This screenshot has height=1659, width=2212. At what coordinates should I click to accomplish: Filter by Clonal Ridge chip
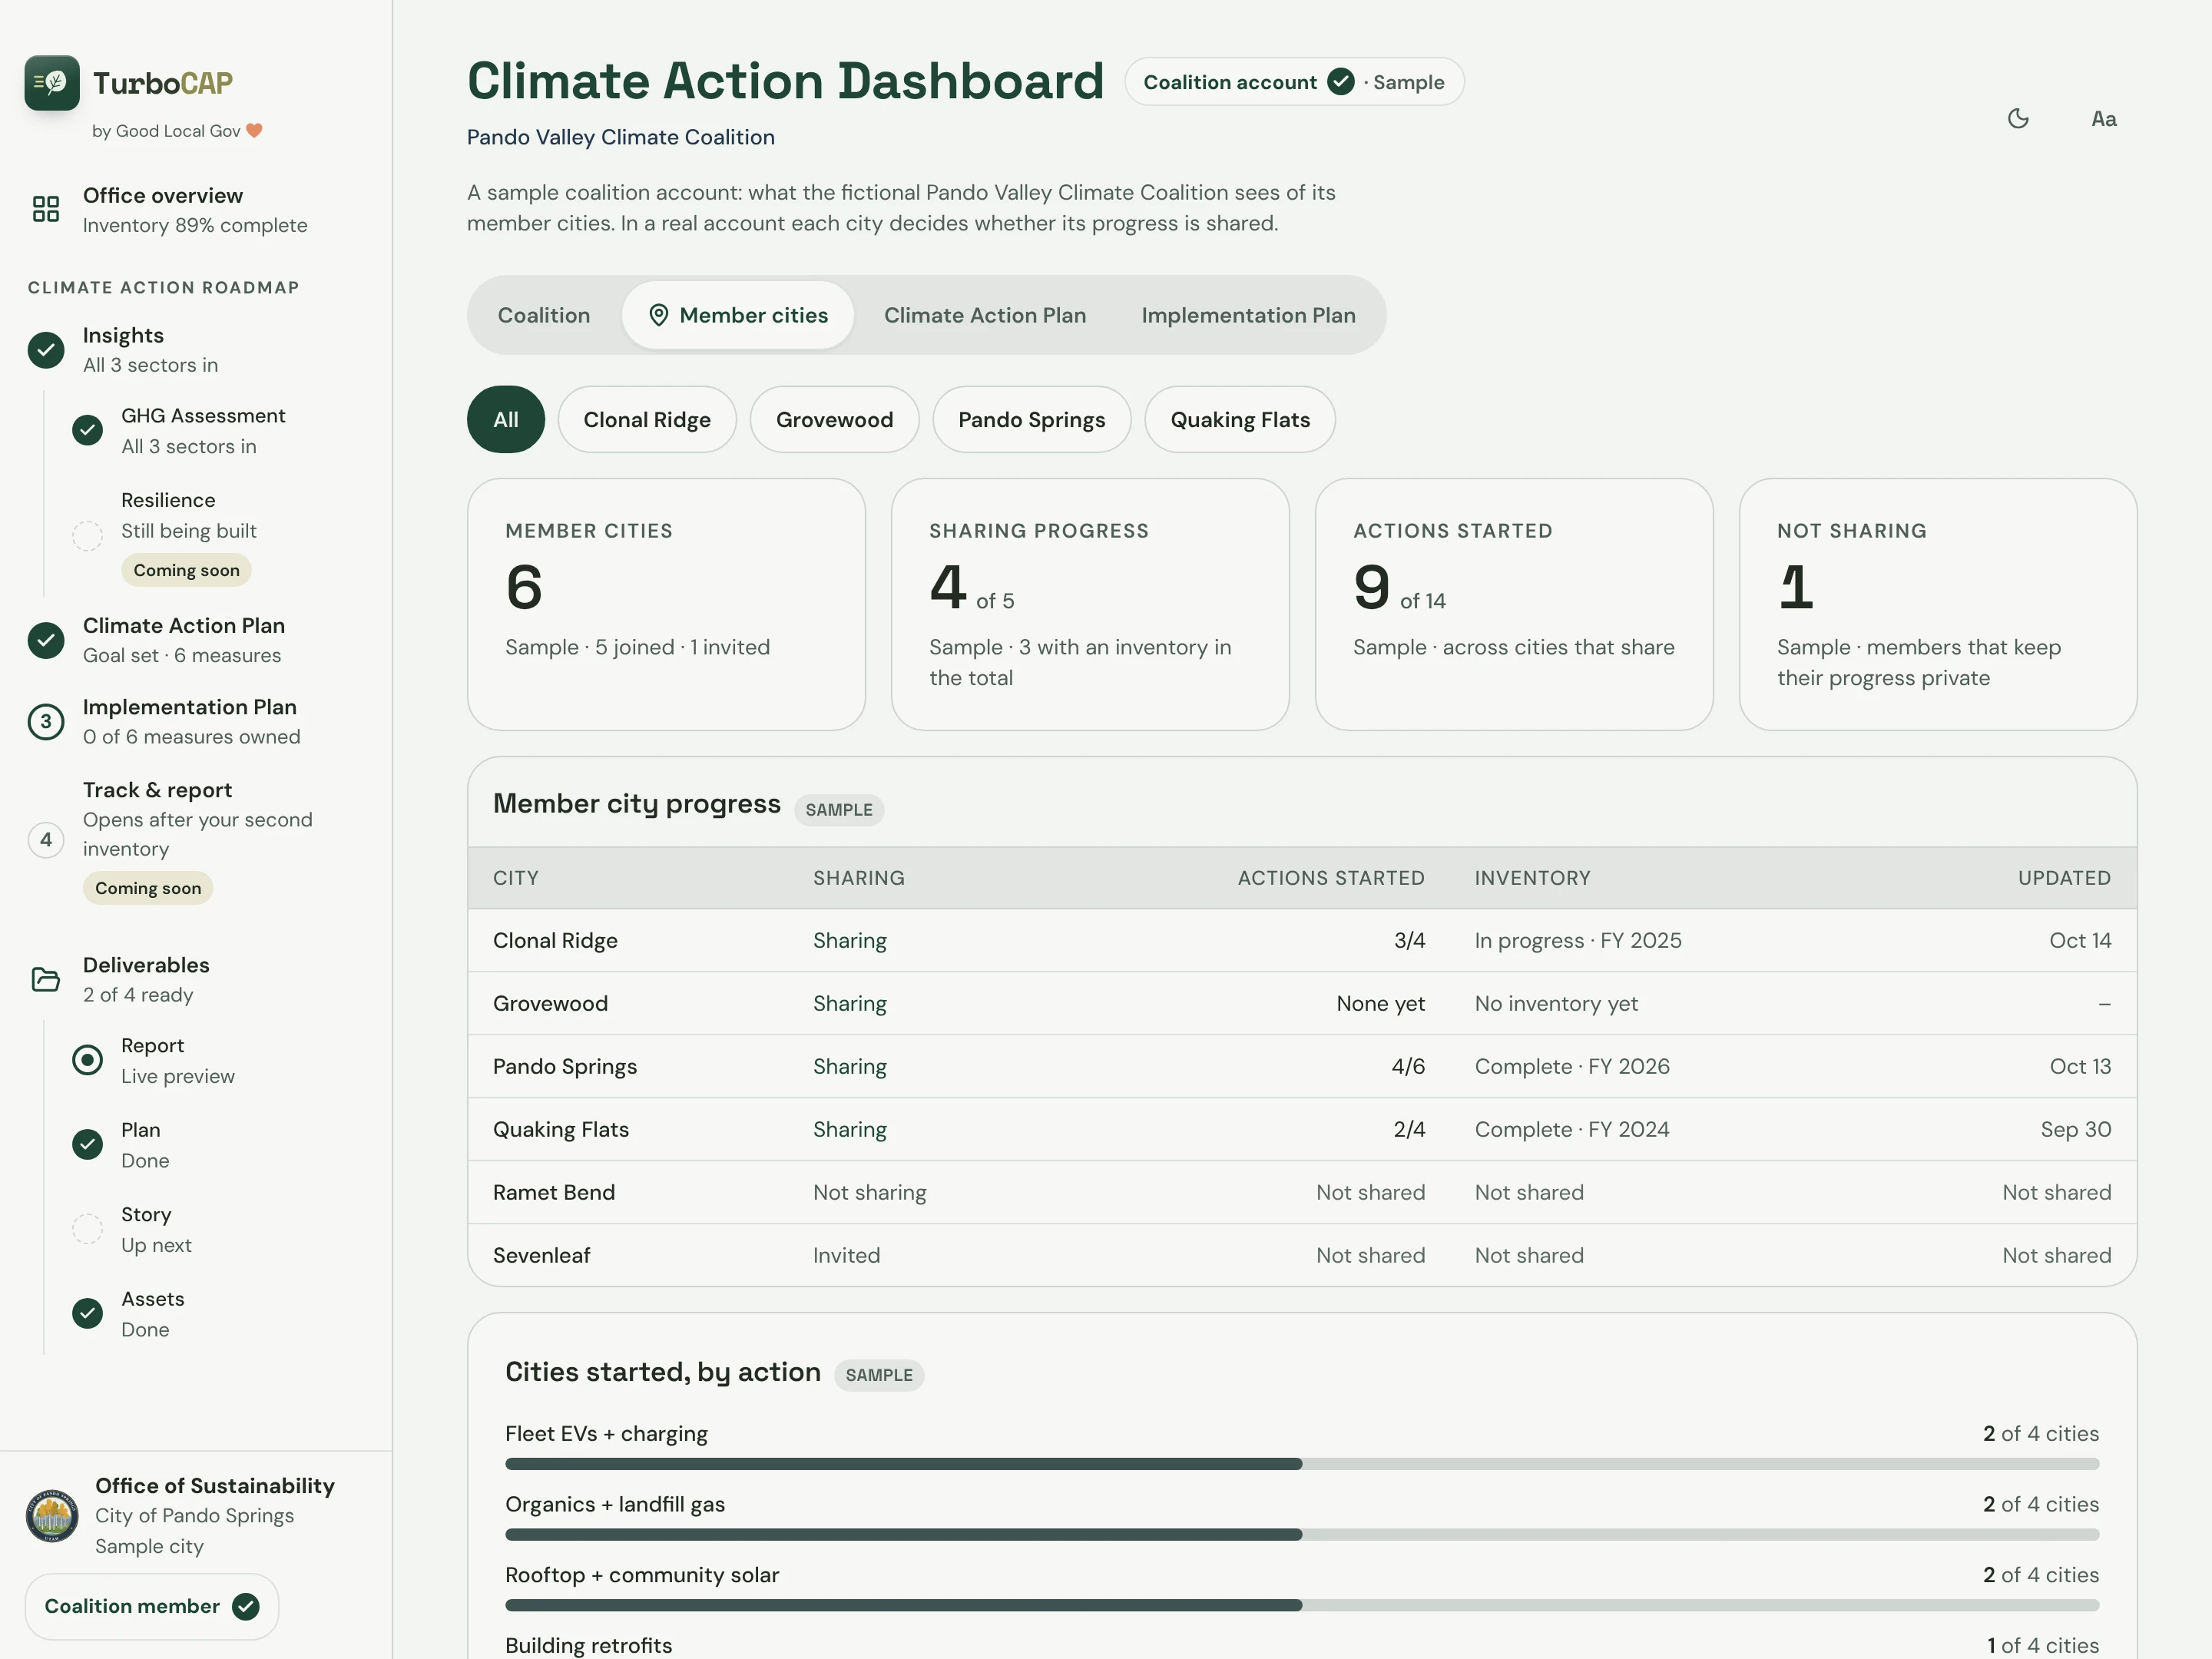pos(647,420)
